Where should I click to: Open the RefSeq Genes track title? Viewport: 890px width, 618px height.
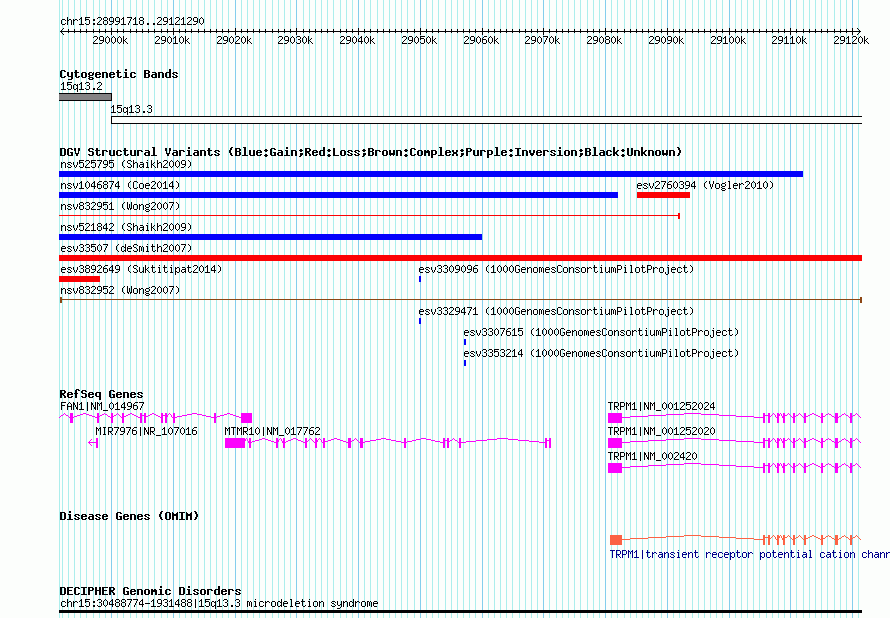pos(101,394)
